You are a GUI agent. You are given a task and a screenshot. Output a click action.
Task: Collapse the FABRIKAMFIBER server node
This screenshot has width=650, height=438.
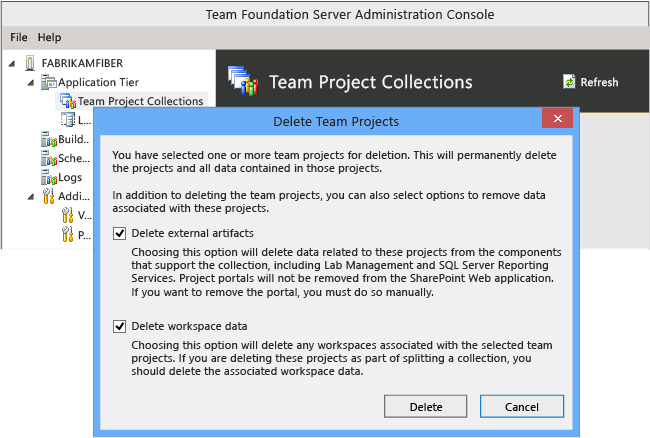12,63
